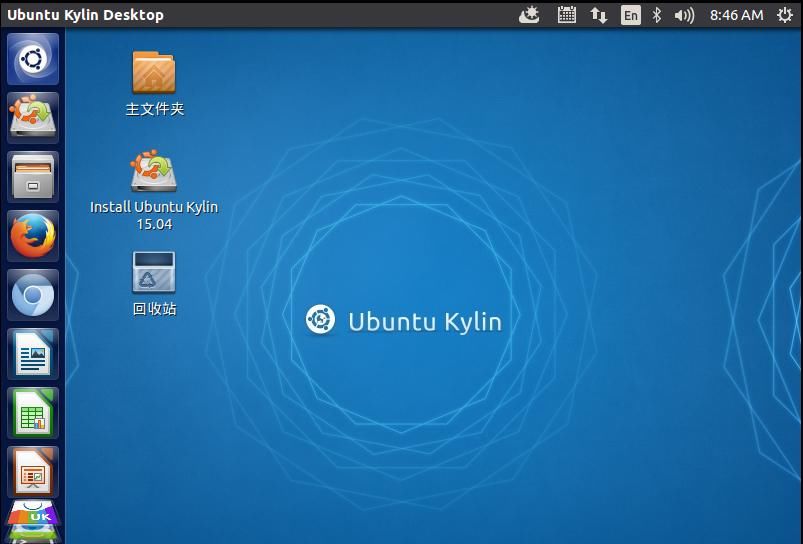Click the 8:46 AM clock

736,15
